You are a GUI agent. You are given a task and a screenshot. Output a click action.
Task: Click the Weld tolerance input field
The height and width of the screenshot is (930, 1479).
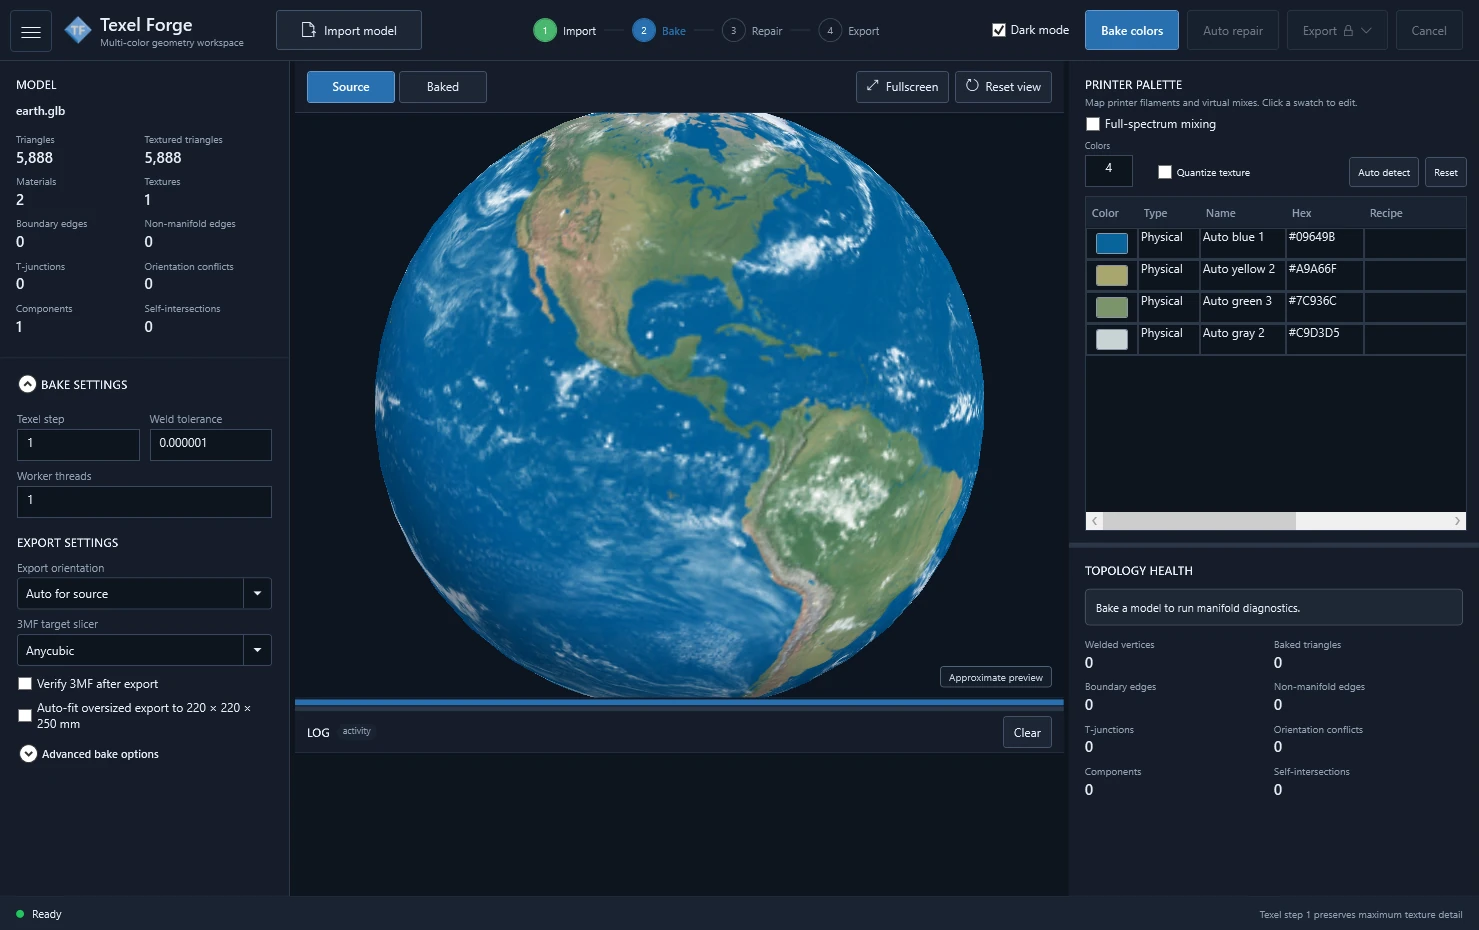click(211, 444)
